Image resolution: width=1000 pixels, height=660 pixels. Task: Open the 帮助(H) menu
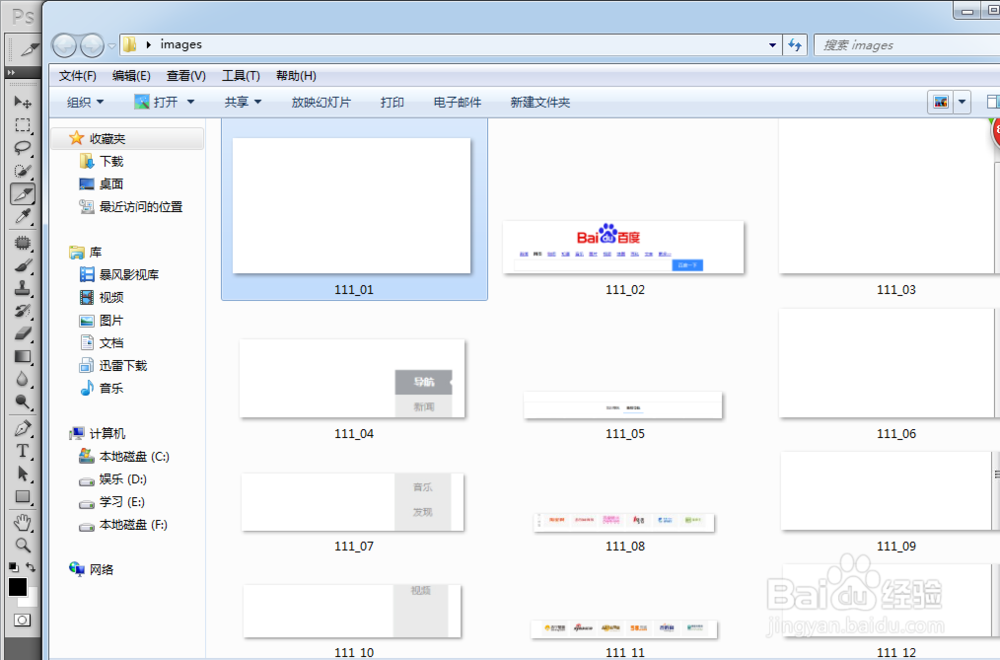click(296, 76)
